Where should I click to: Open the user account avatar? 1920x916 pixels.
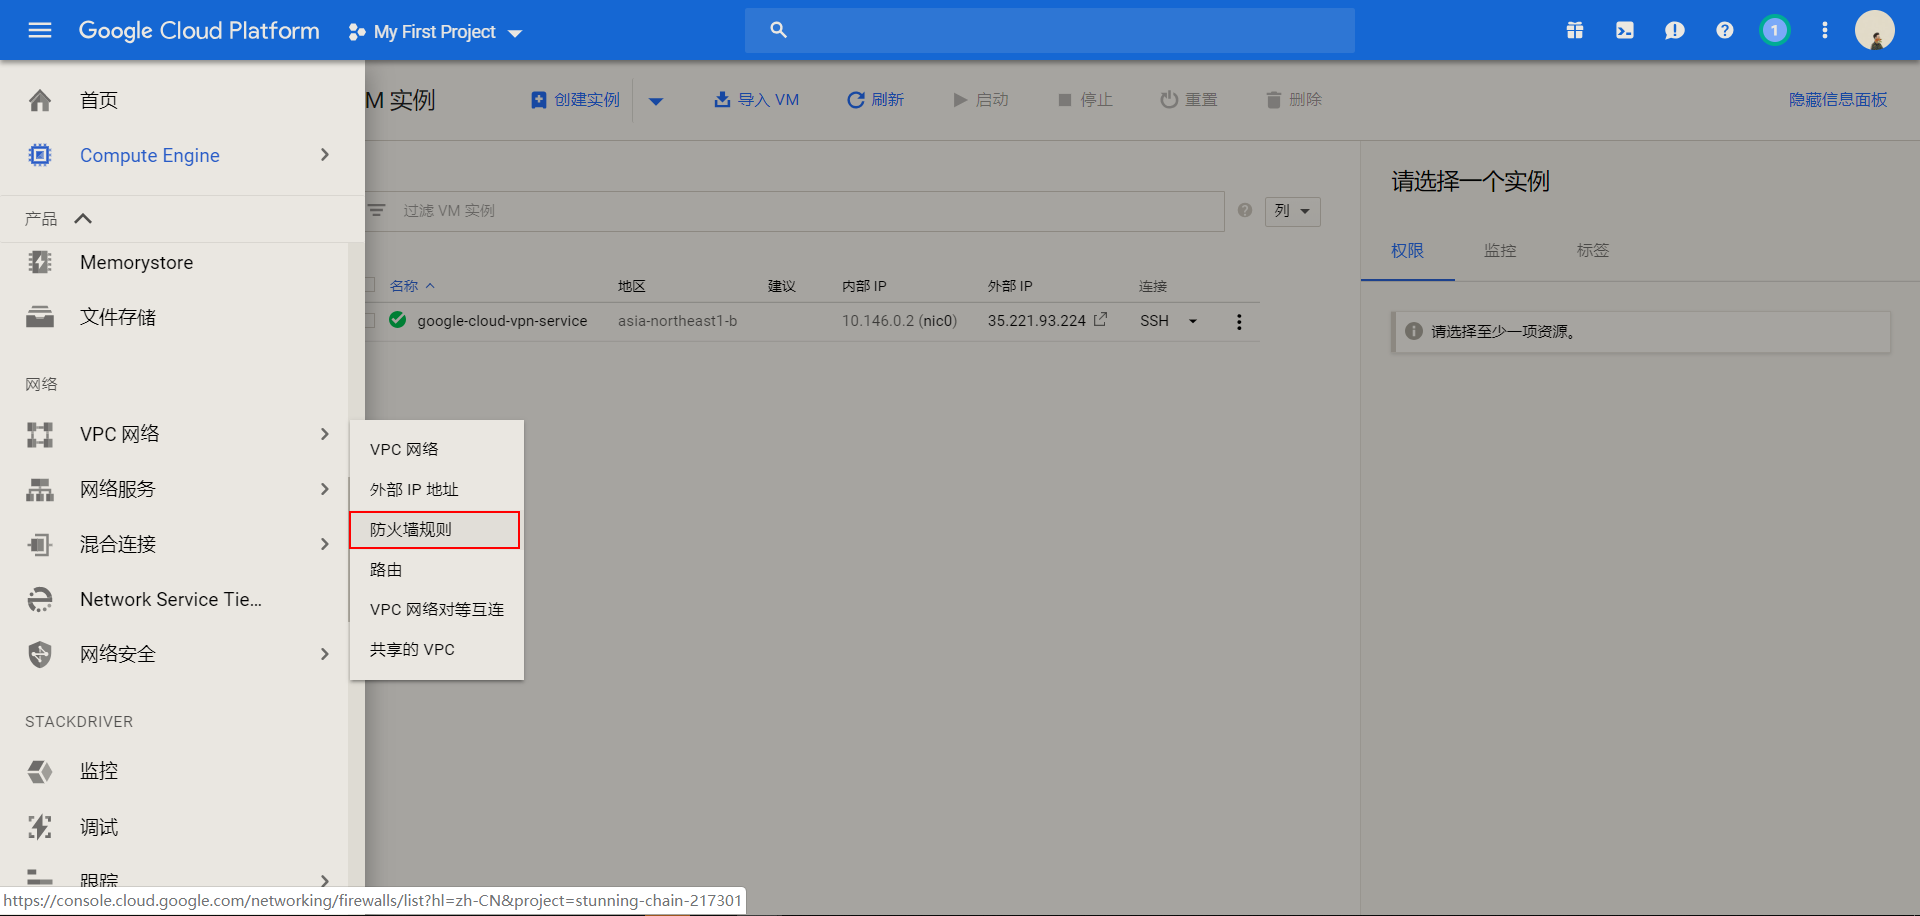coord(1875,30)
